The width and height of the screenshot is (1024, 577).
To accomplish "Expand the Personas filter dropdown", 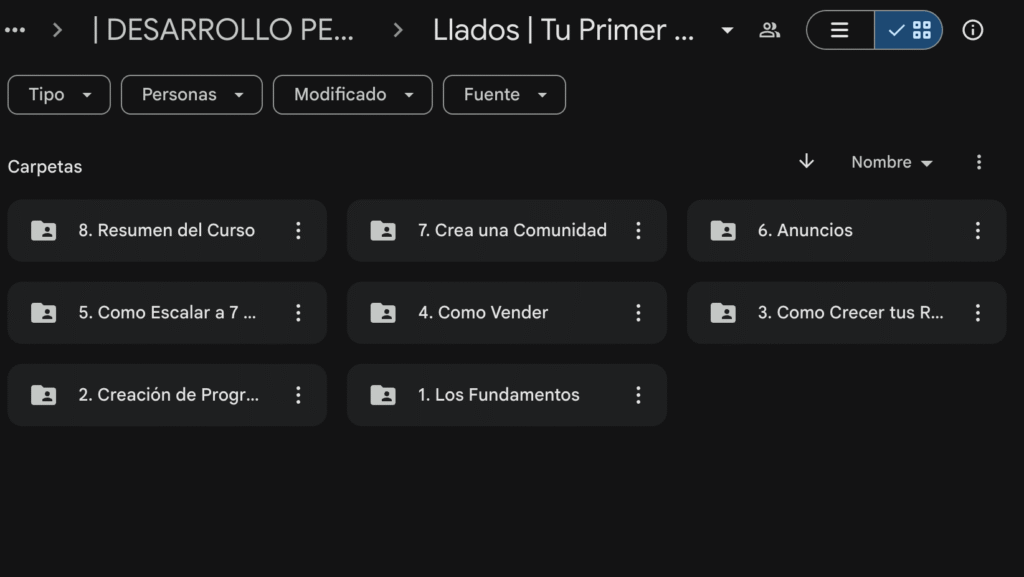I will point(192,95).
